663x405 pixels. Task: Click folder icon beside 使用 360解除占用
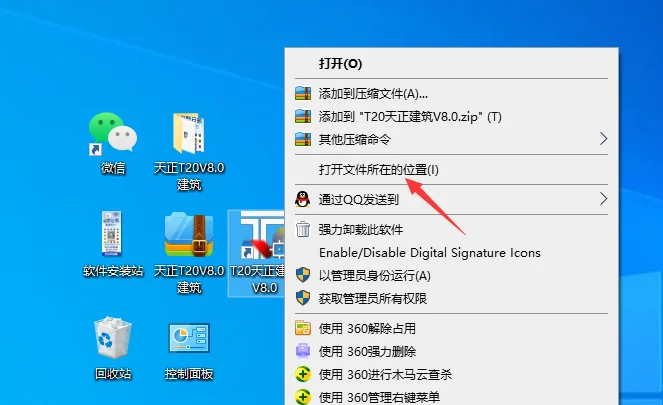[303, 328]
